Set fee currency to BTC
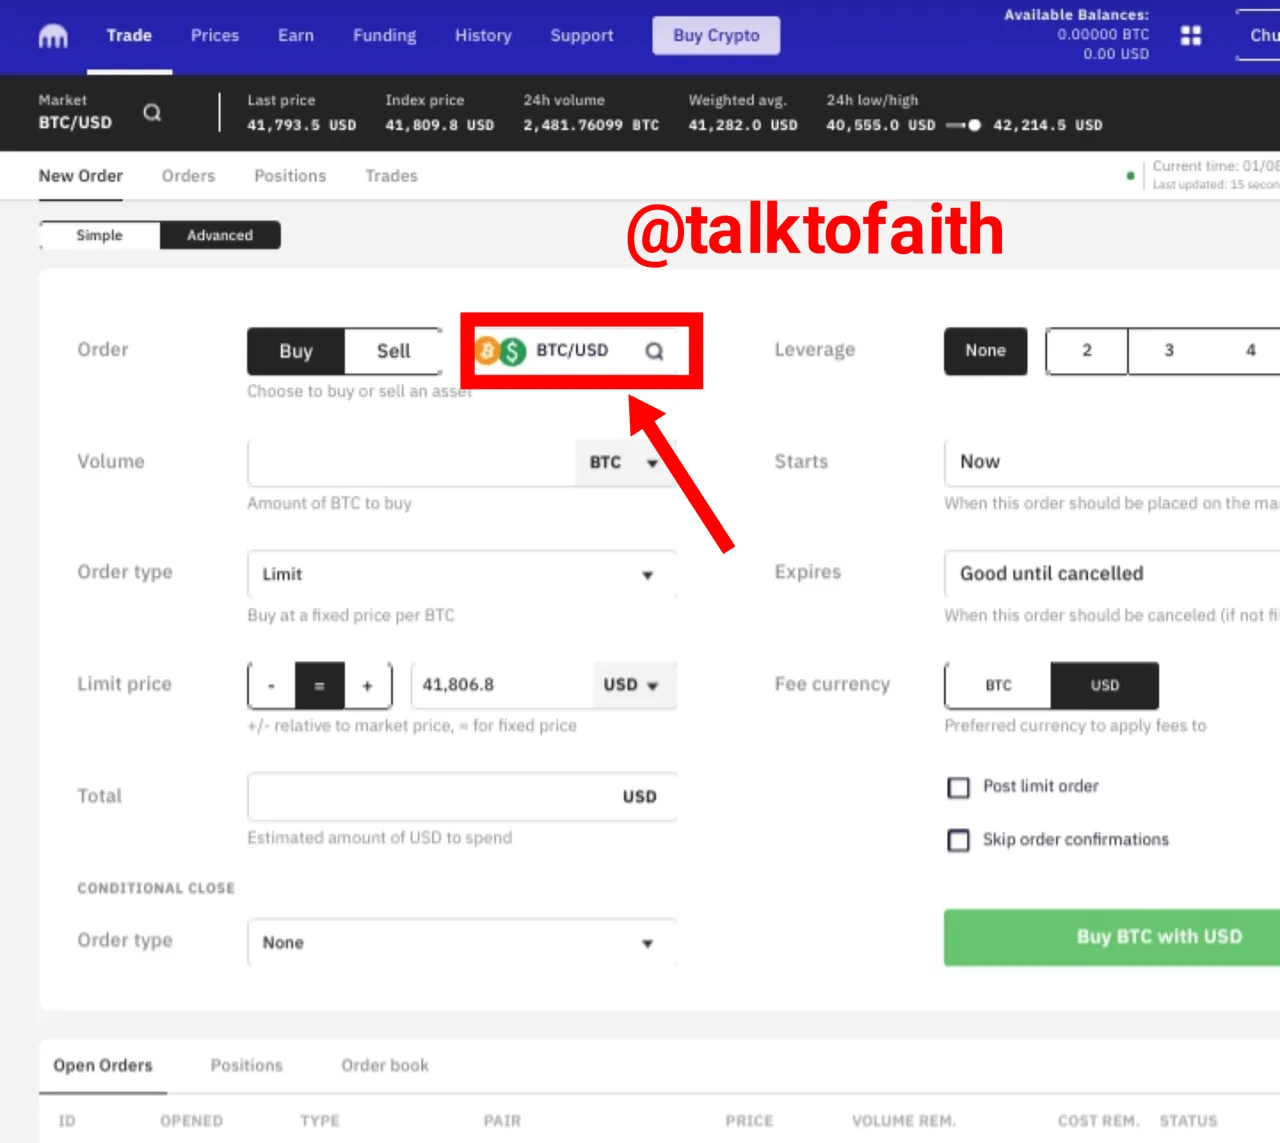Image resolution: width=1280 pixels, height=1143 pixels. coord(998,685)
